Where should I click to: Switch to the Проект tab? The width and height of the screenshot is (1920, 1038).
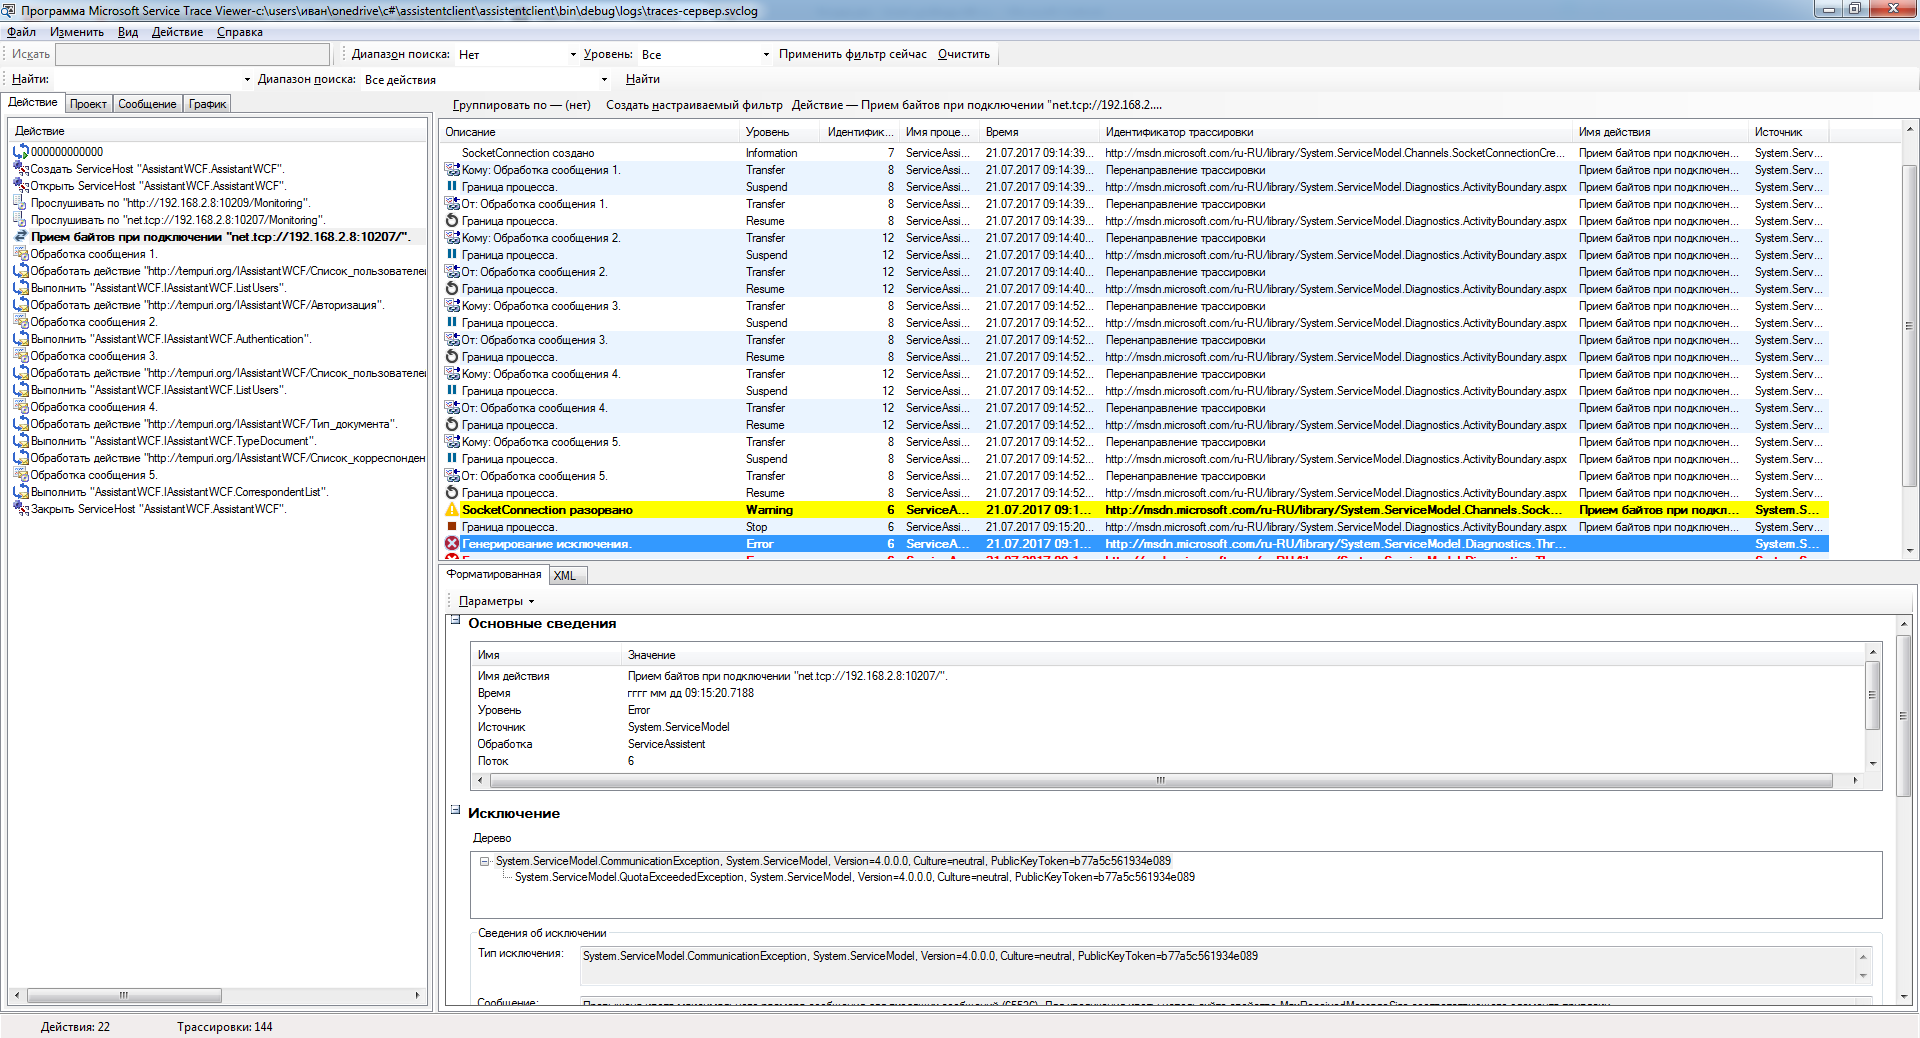(88, 104)
